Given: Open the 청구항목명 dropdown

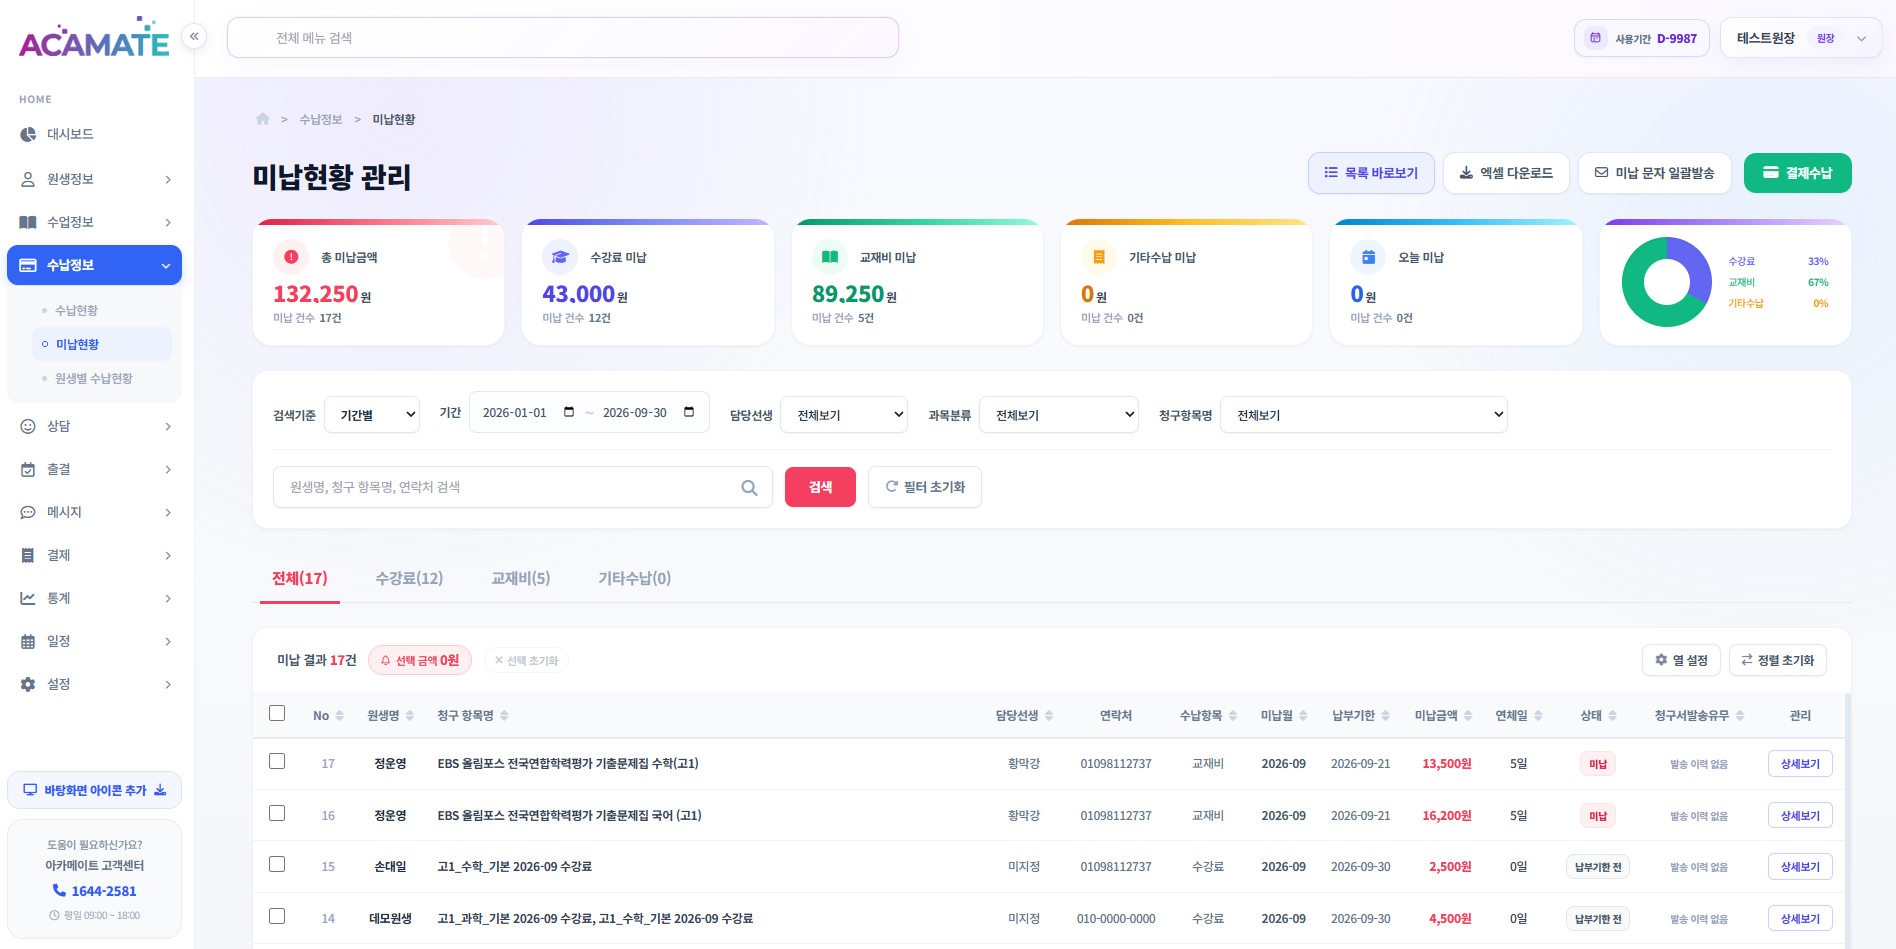Looking at the screenshot, I should coord(1364,415).
